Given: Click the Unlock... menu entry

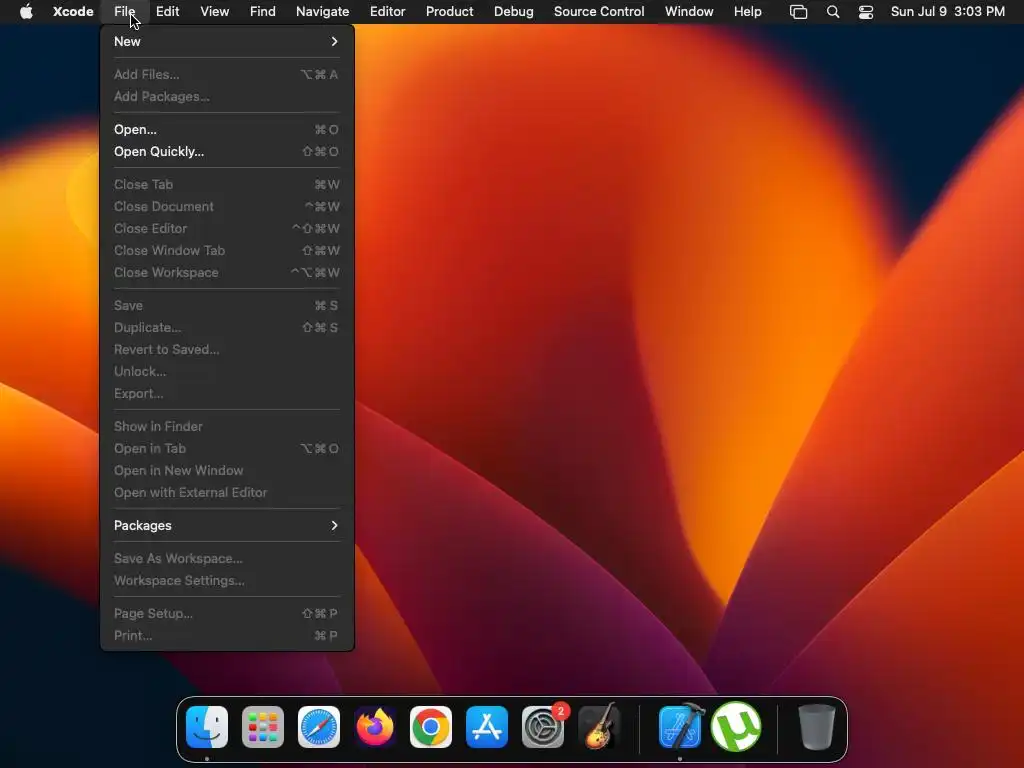Looking at the screenshot, I should tap(227, 372).
